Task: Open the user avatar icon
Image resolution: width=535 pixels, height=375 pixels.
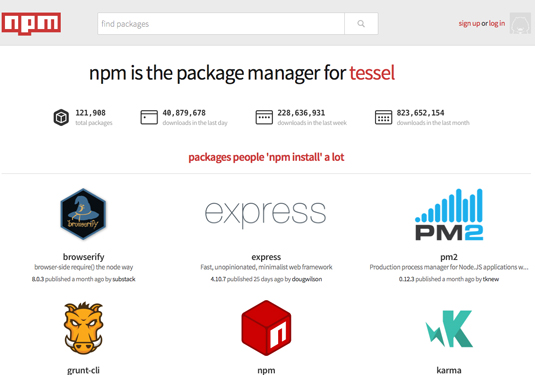Action: point(520,24)
